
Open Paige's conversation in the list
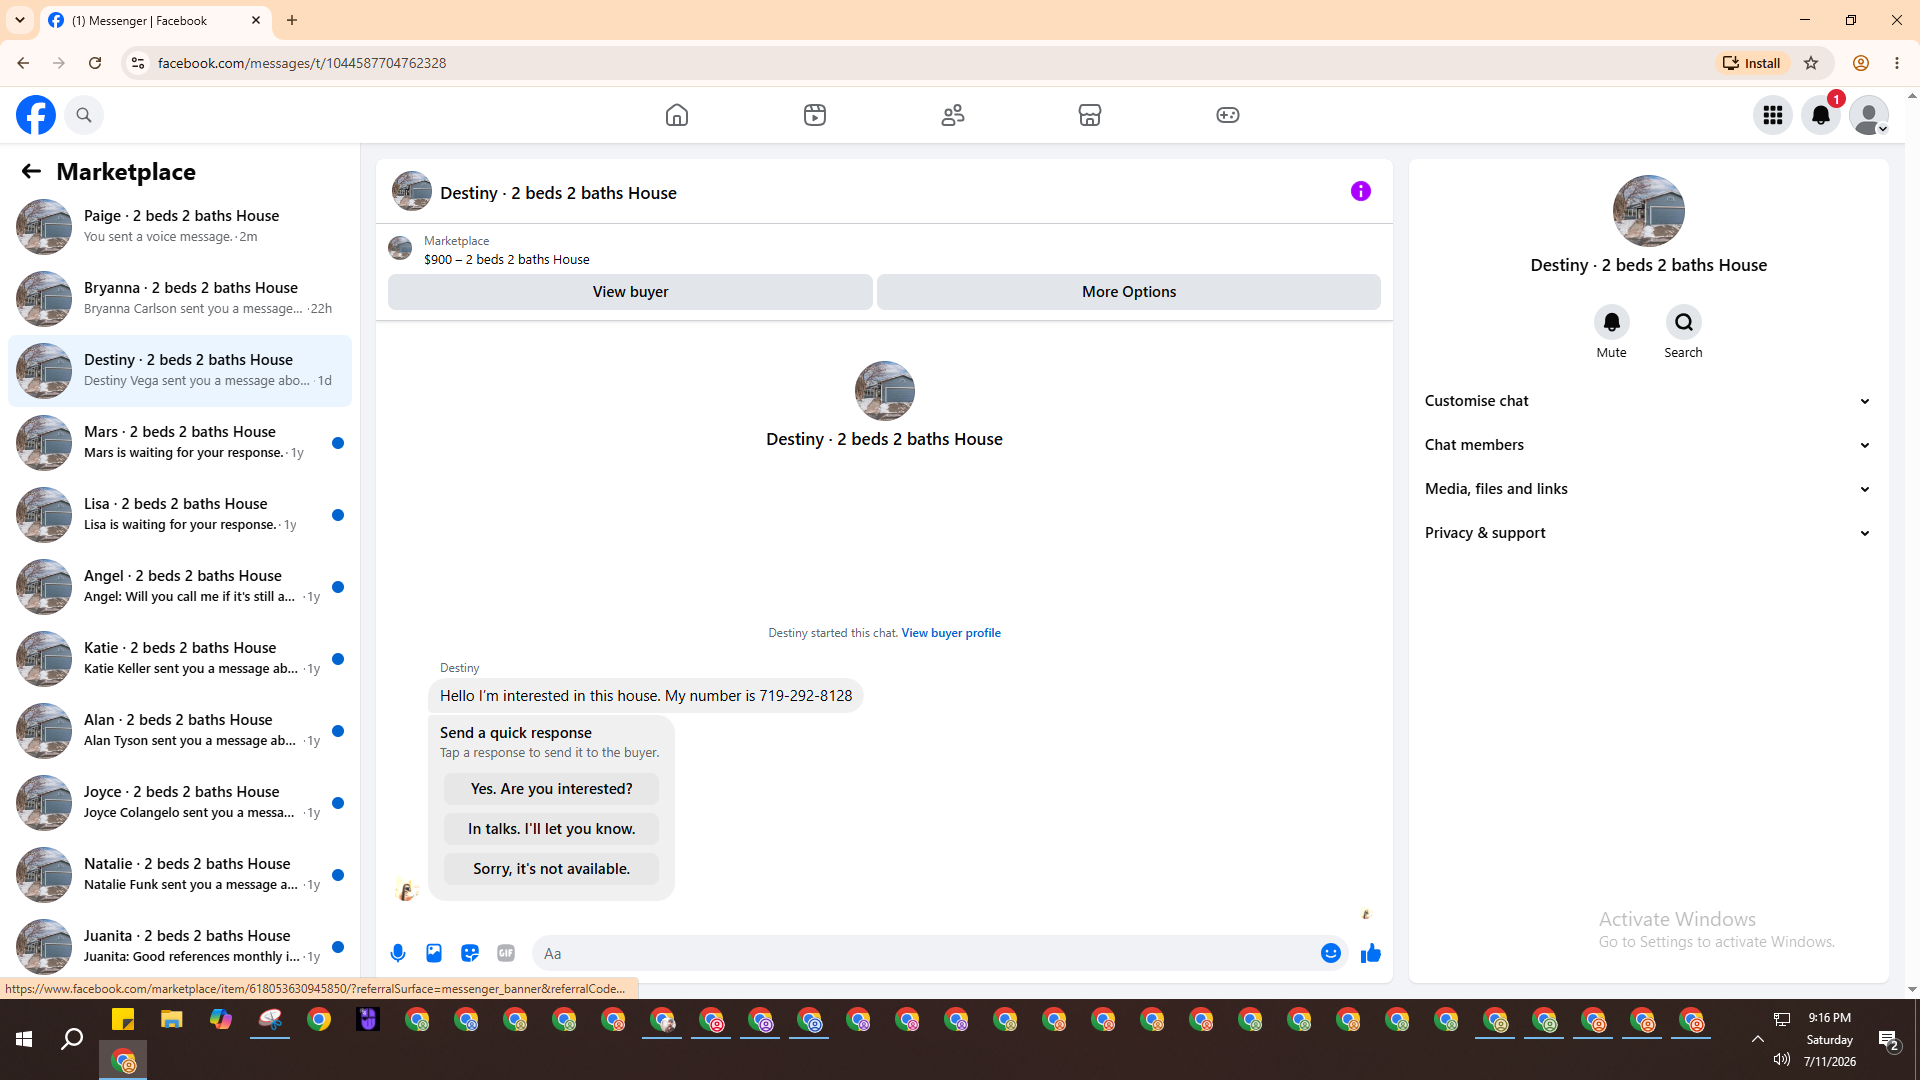tap(180, 226)
